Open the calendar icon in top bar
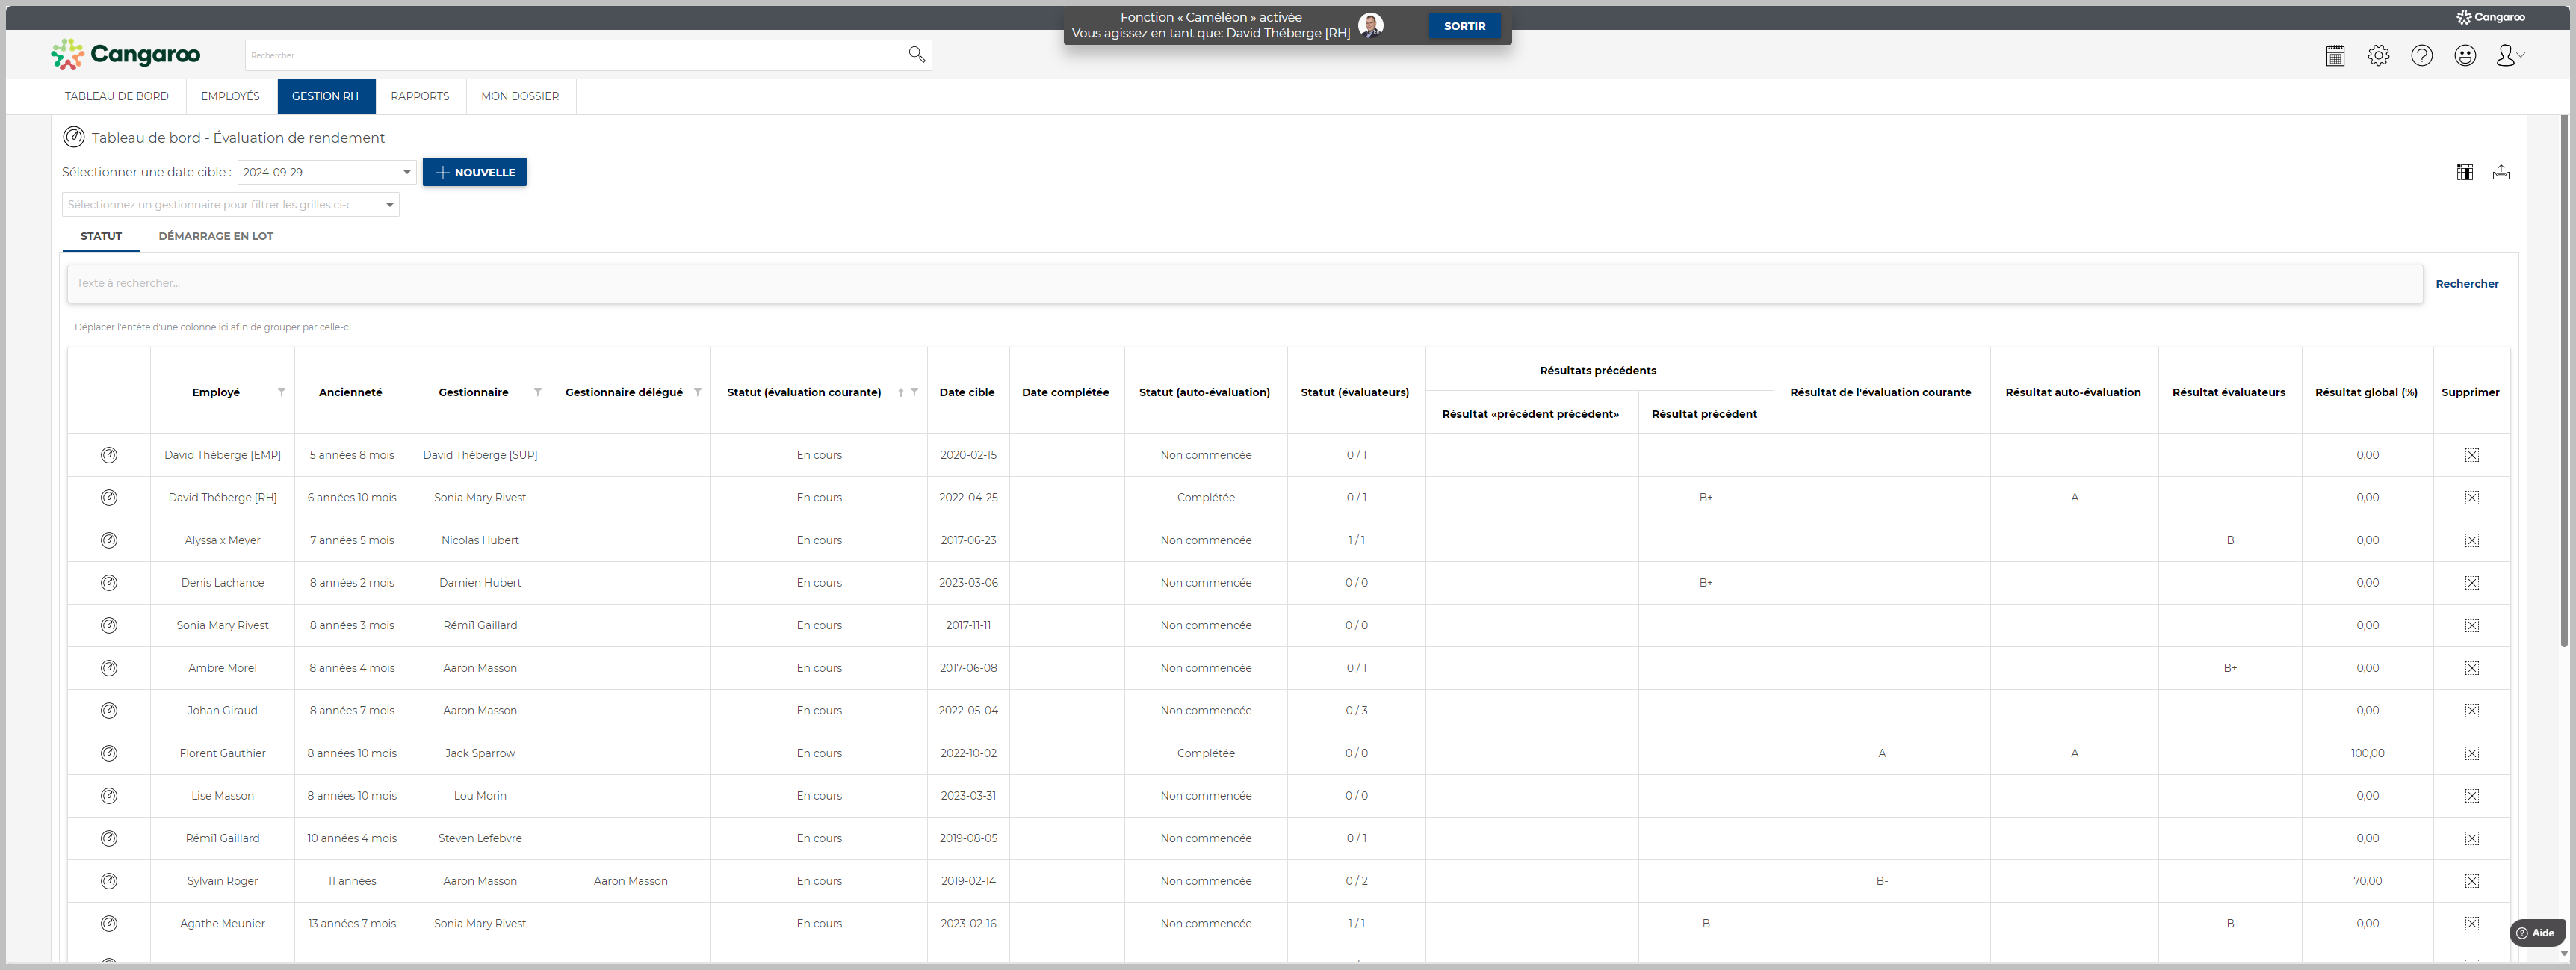Viewport: 2576px width, 970px height. click(2335, 56)
